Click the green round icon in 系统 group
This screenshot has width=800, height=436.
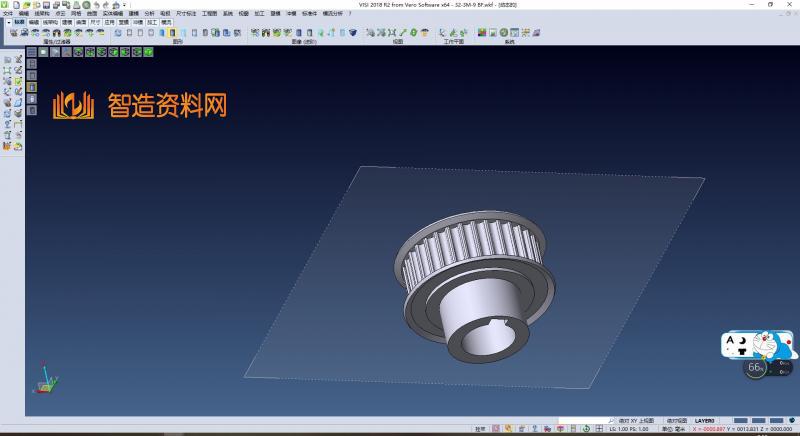[504, 33]
